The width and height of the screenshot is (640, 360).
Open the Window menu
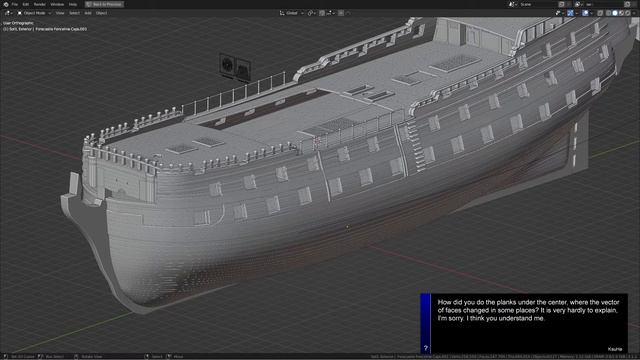click(x=57, y=4)
